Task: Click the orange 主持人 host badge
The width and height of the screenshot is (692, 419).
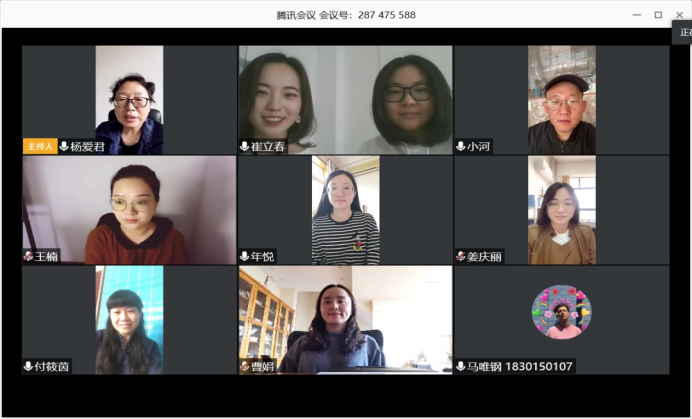Action: [x=40, y=146]
